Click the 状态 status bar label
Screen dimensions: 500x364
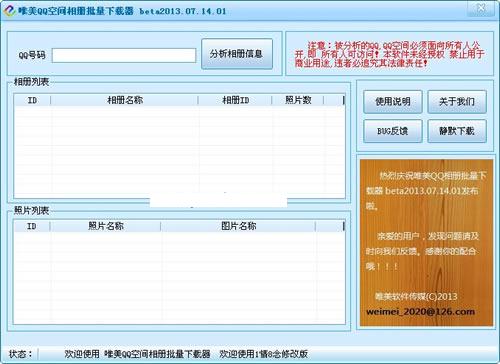point(20,354)
